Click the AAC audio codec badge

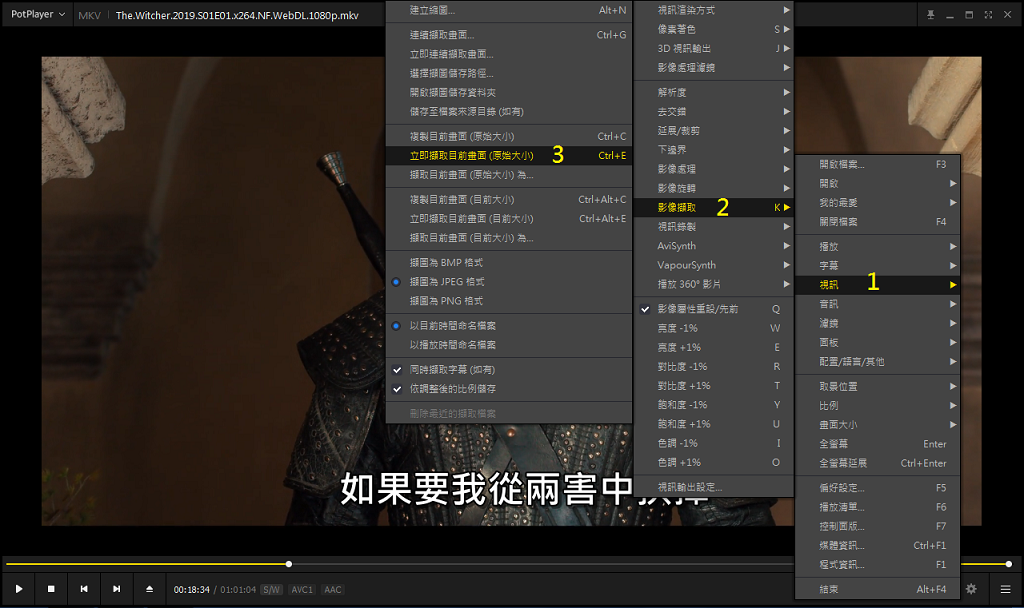332,590
